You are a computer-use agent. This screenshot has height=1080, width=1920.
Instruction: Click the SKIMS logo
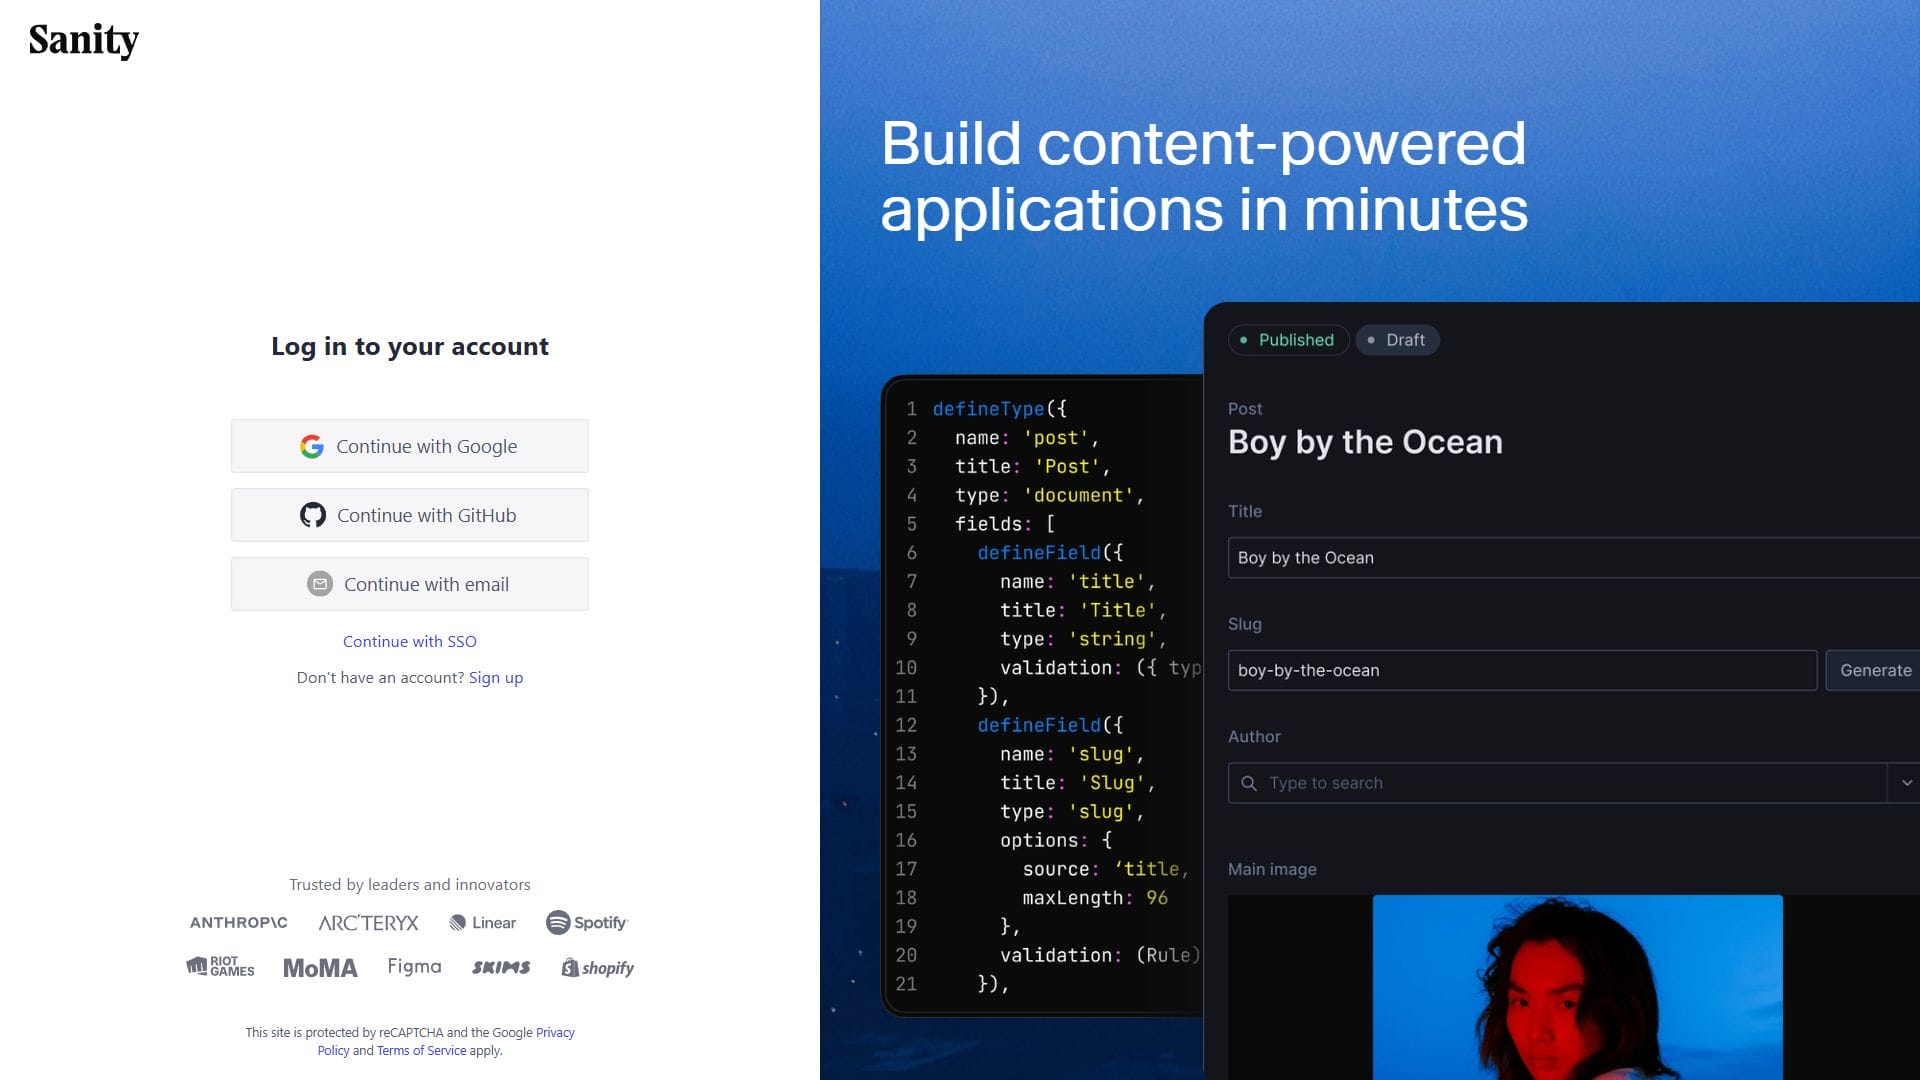click(501, 967)
